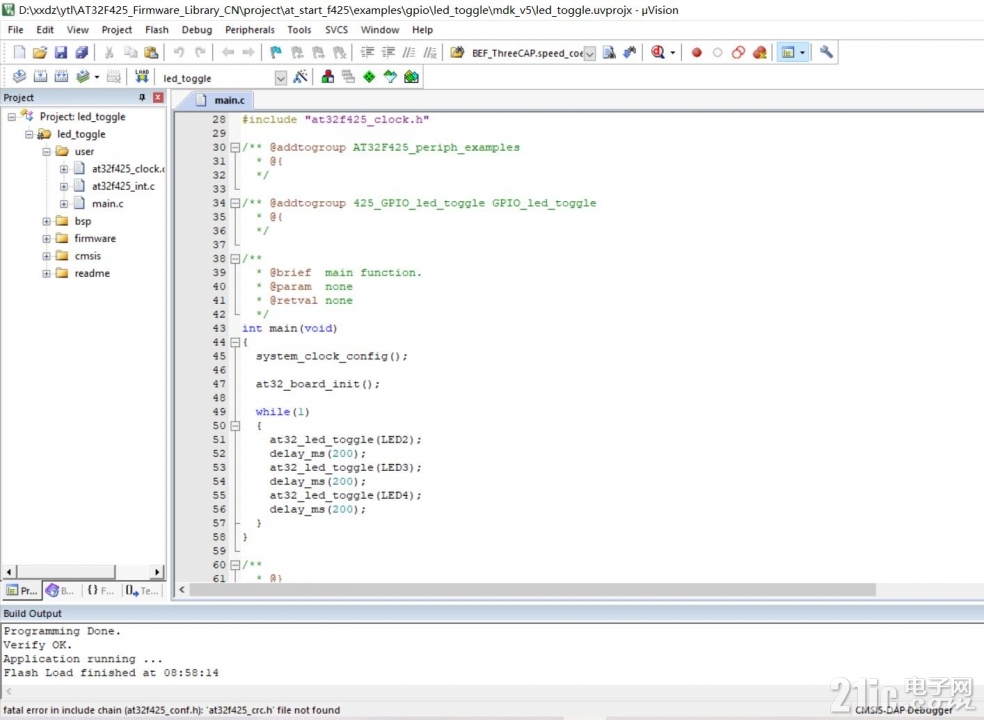Save current file with floppy disk icon
Screen dimensions: 984x720
pos(61,53)
